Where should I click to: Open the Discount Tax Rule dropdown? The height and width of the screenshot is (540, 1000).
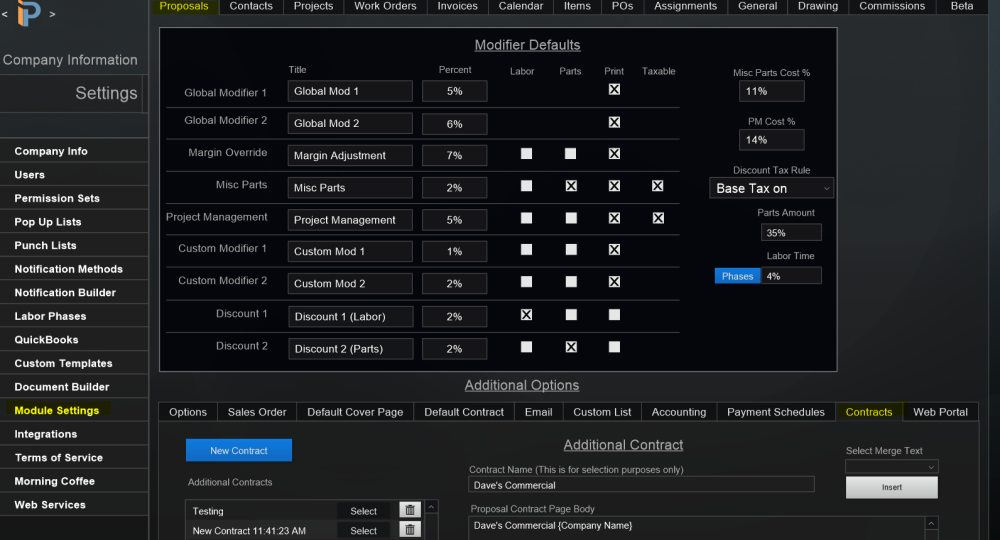[x=771, y=188]
